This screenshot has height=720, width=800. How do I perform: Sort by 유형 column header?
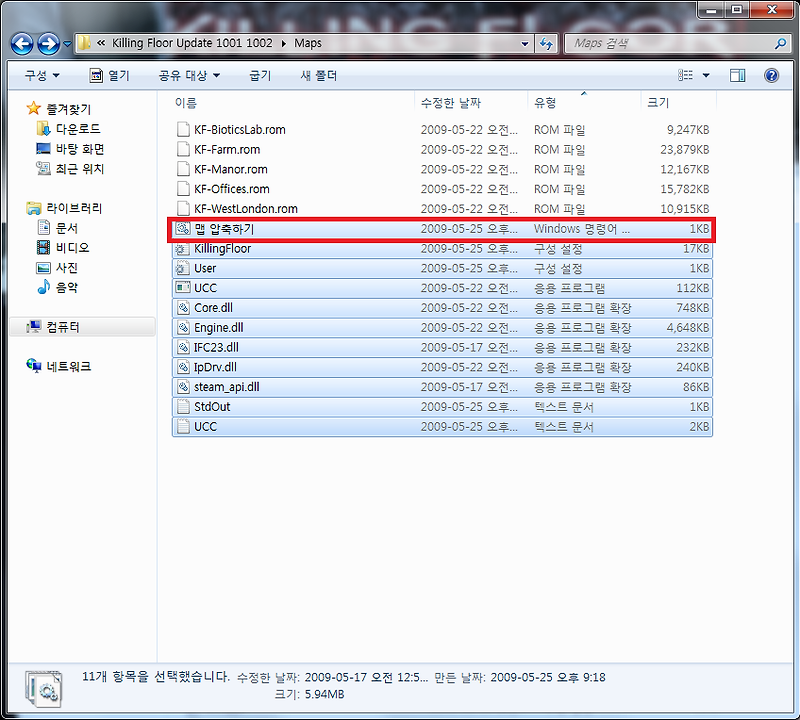click(x=584, y=103)
